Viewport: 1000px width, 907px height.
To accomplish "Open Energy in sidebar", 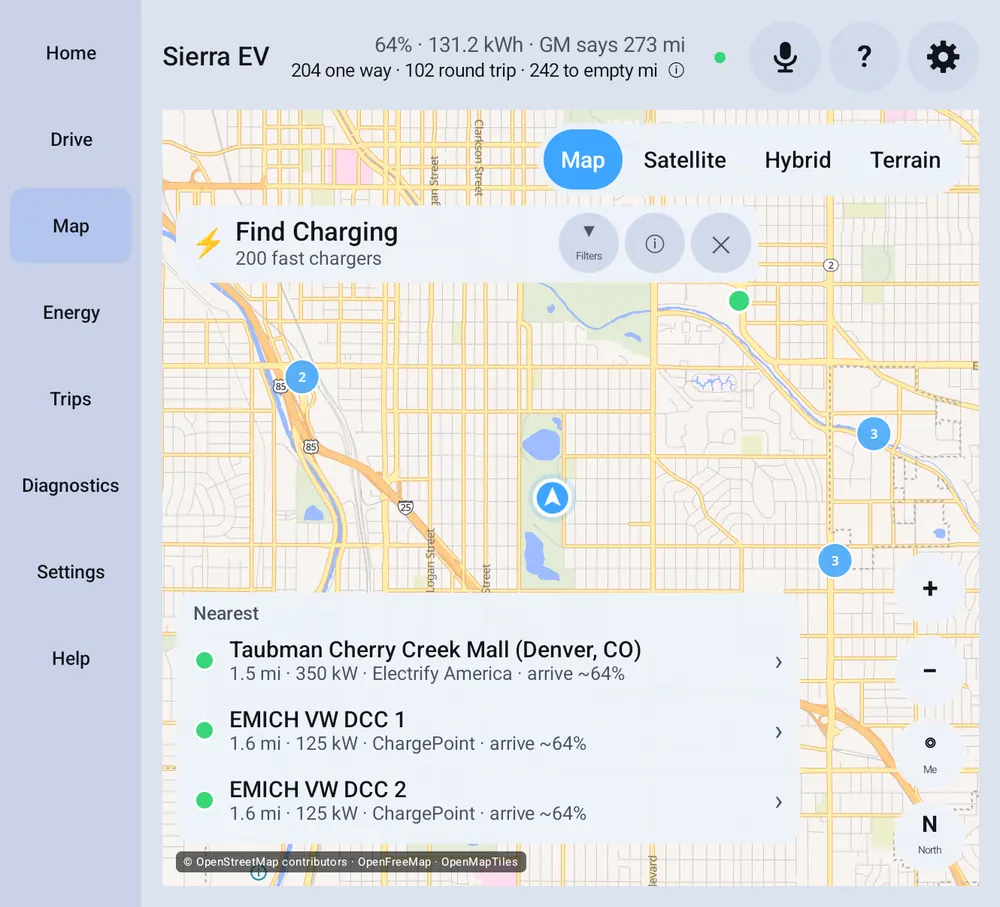I will [x=71, y=313].
